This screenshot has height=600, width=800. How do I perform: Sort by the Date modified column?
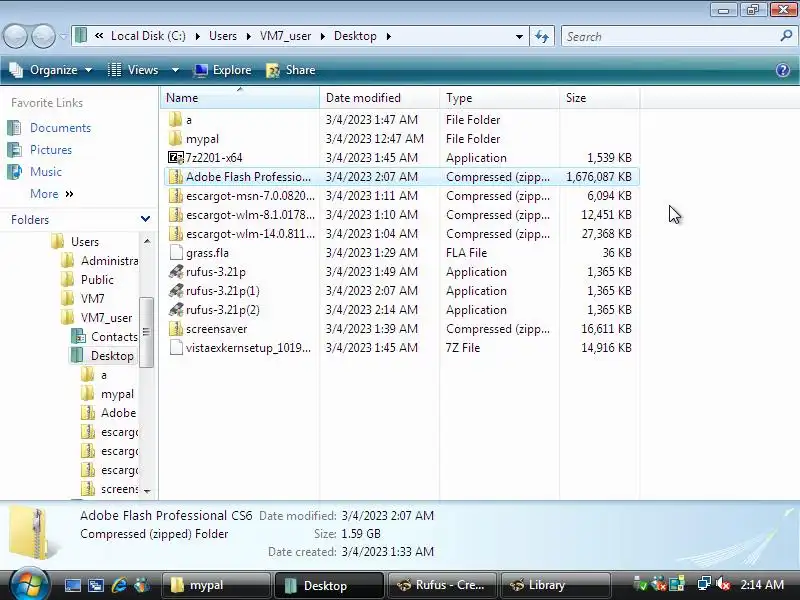(x=380, y=97)
